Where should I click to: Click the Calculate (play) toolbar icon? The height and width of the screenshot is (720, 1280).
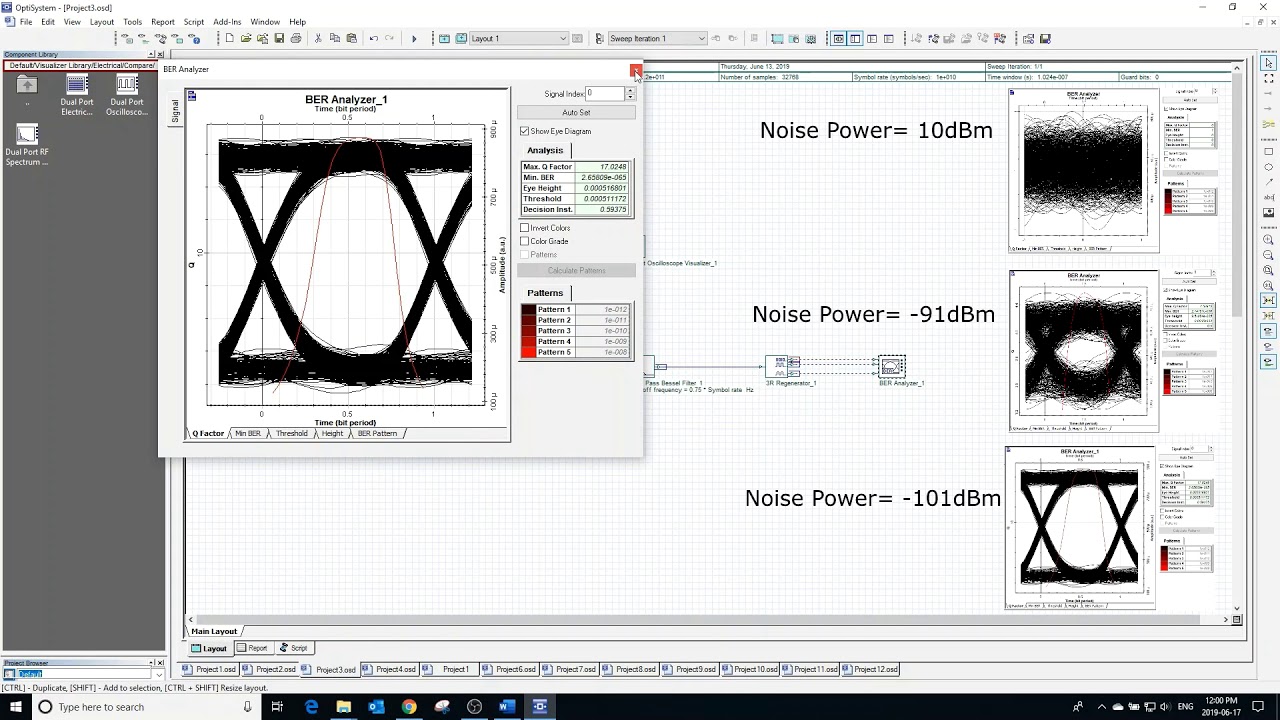pyautogui.click(x=414, y=39)
